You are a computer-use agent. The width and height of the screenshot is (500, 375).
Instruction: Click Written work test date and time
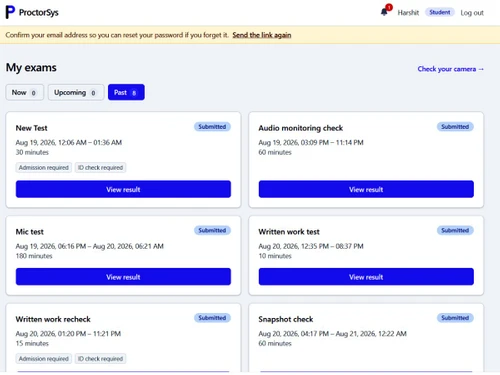(x=311, y=246)
